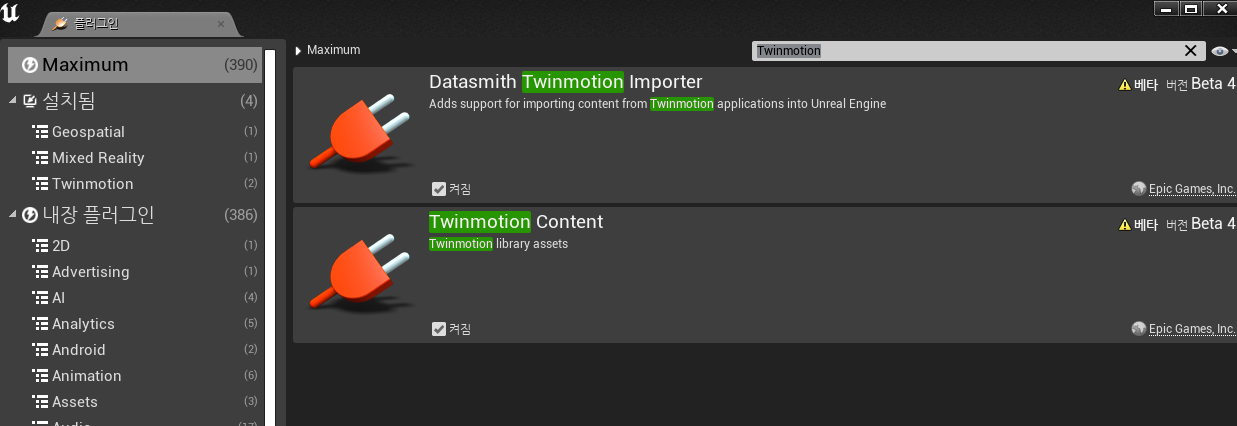1237x426 pixels.
Task: Click the Twinmotion category list icon
Action: (x=40, y=184)
